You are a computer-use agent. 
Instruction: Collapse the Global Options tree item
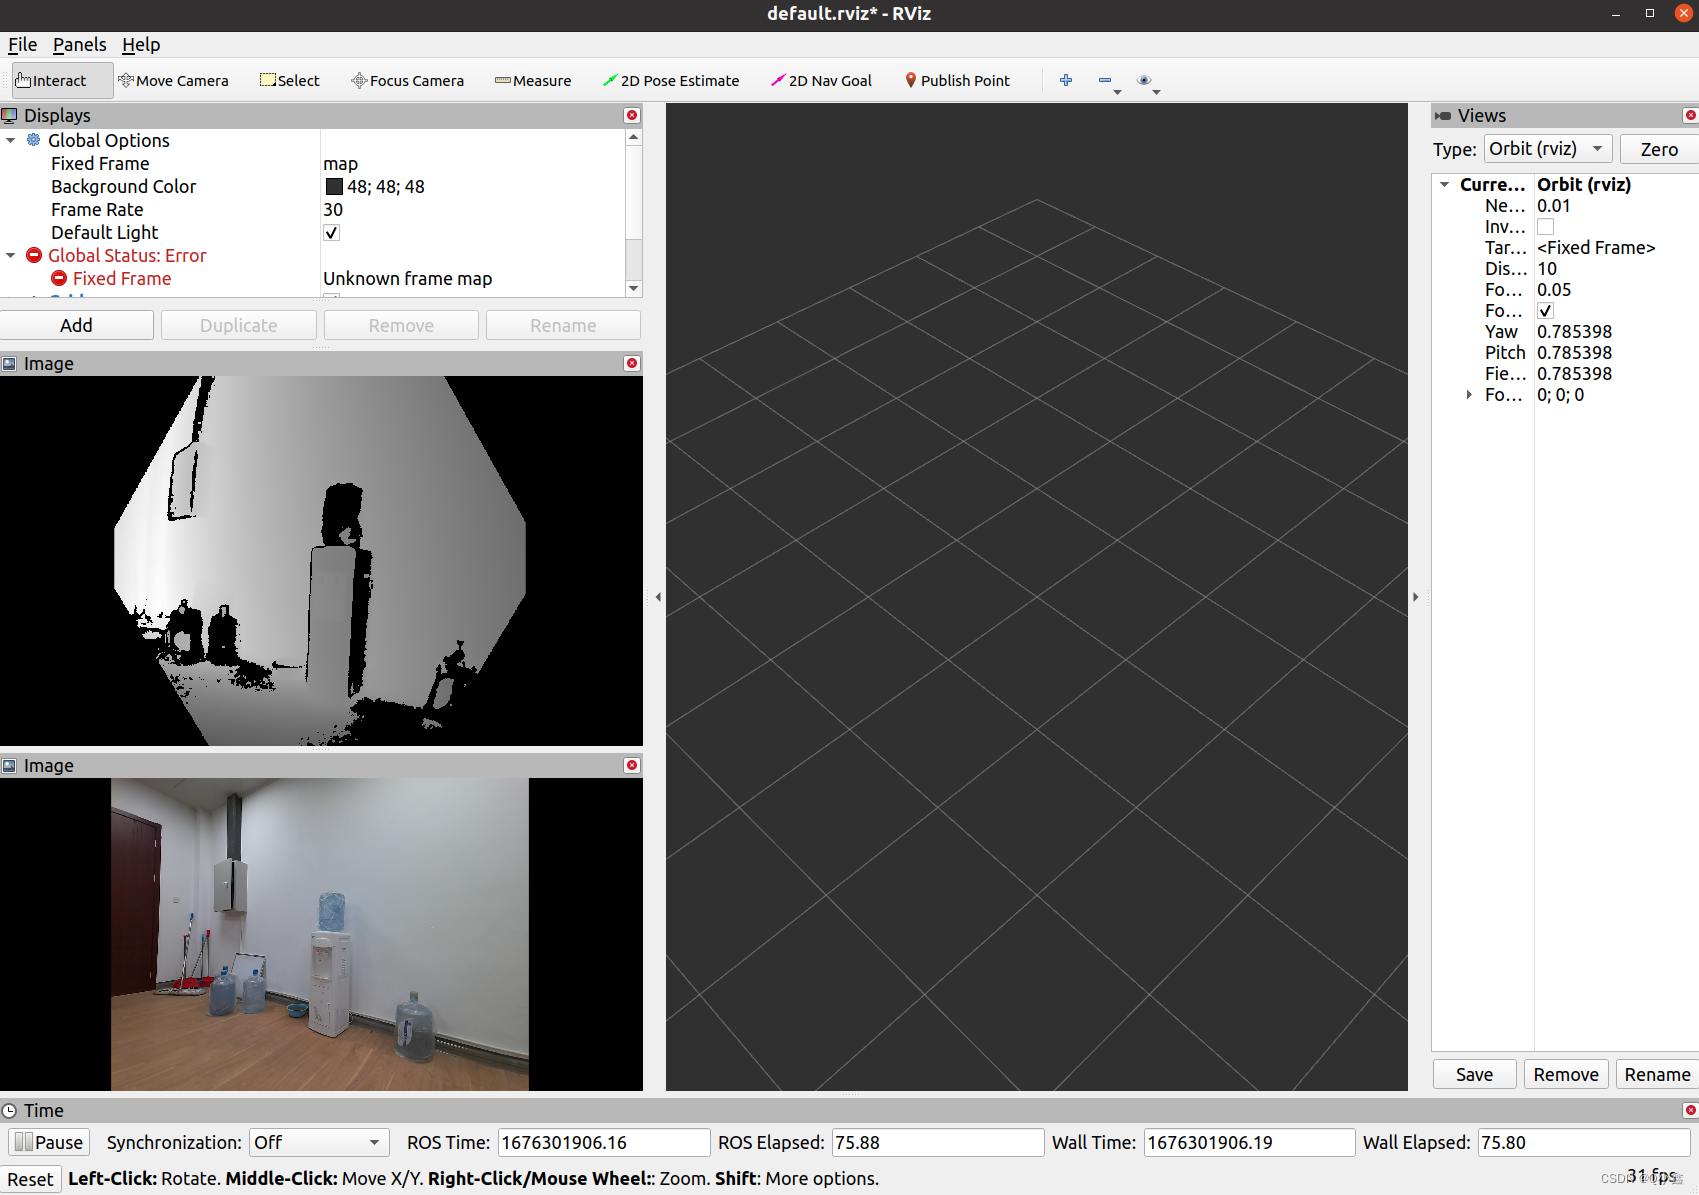click(x=11, y=140)
